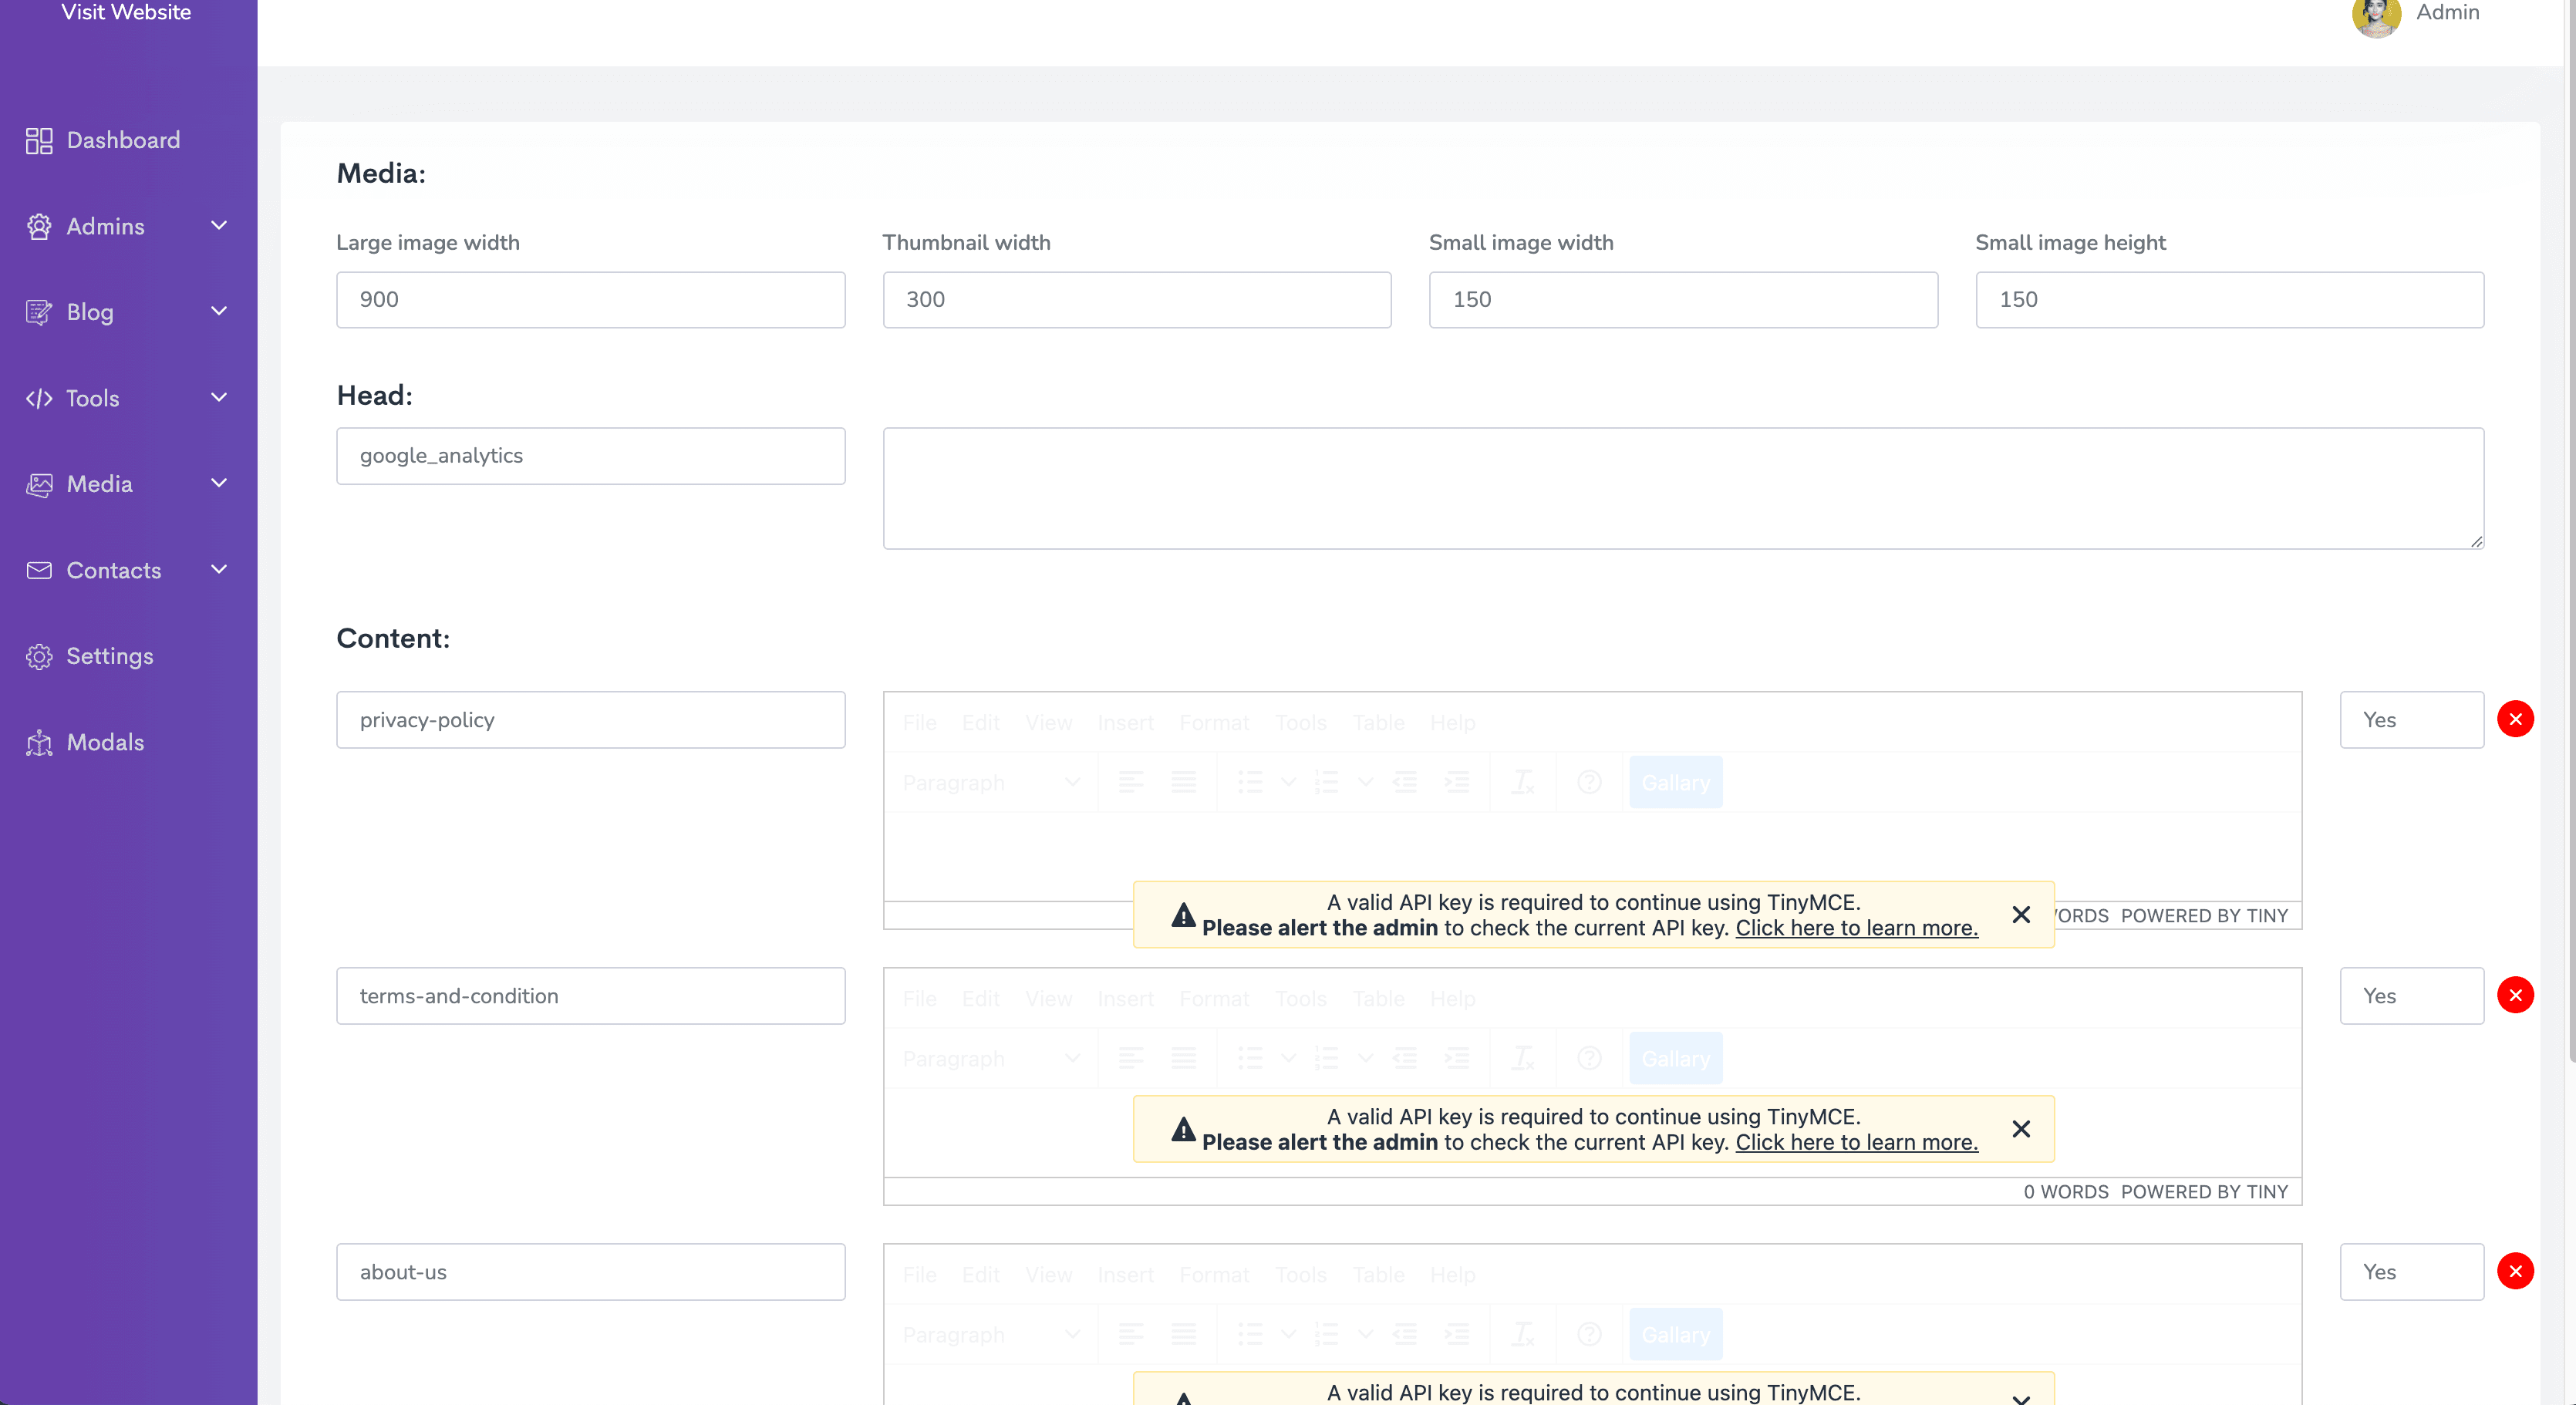Open the Yes dropdown for about-us
The width and height of the screenshot is (2576, 1405).
click(x=2412, y=1272)
